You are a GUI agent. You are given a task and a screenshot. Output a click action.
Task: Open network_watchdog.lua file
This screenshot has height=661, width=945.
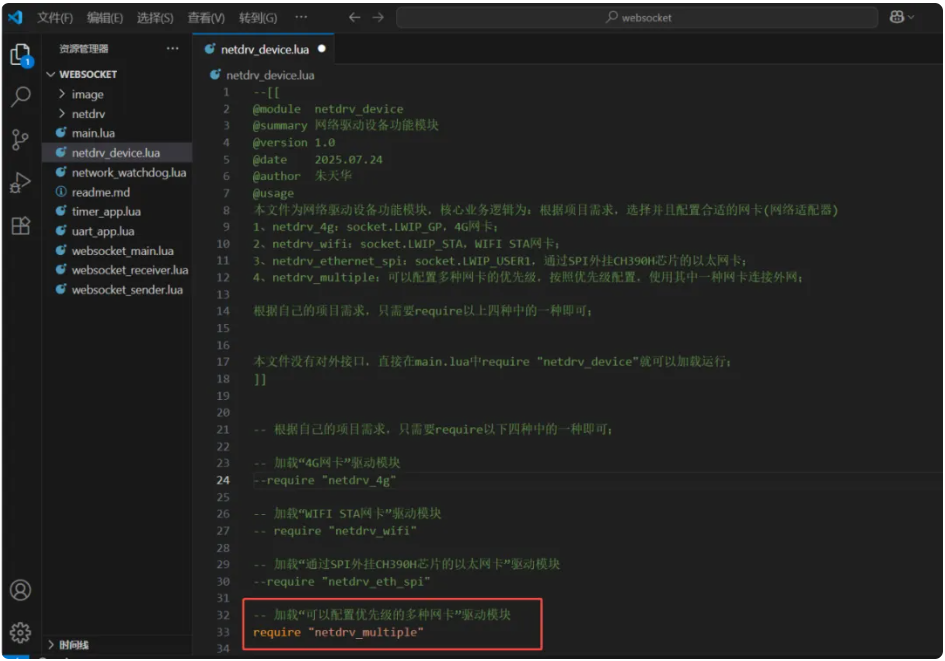tap(129, 172)
